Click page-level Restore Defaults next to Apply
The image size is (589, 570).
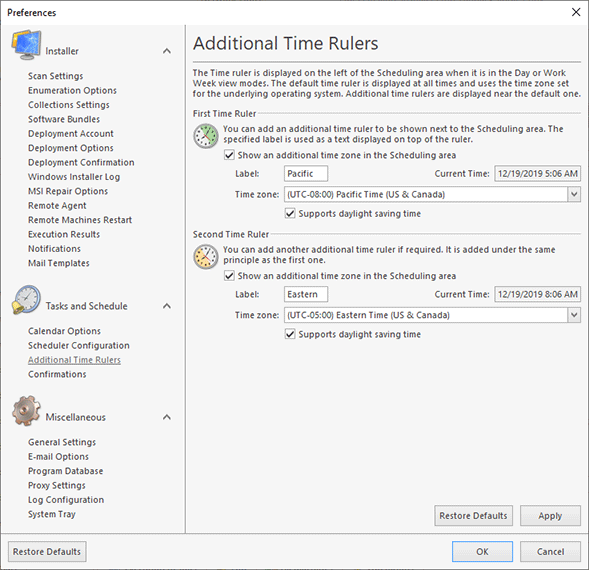(473, 516)
